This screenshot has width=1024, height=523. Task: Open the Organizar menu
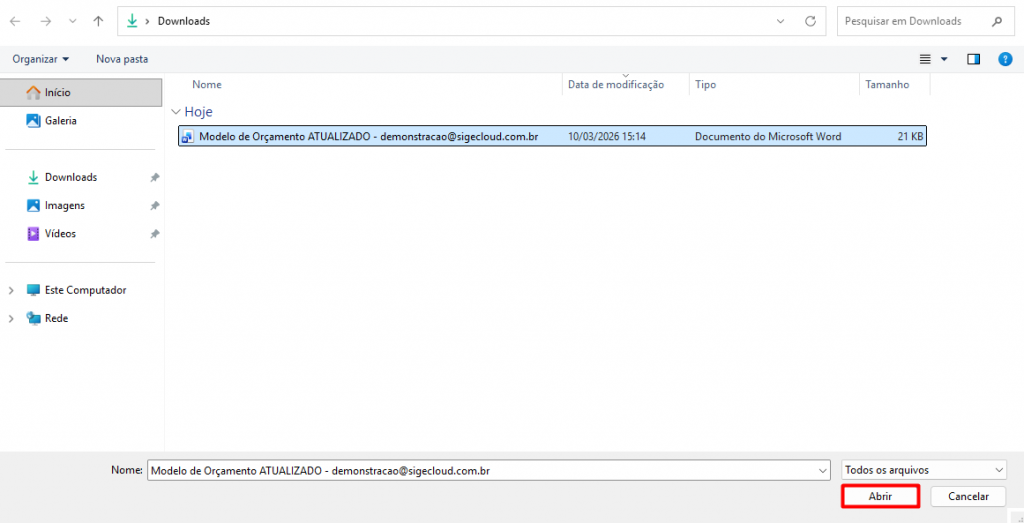point(41,59)
